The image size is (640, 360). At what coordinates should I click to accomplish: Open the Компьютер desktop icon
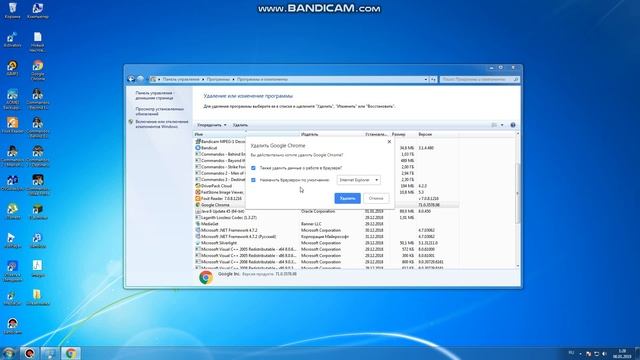pos(38,10)
